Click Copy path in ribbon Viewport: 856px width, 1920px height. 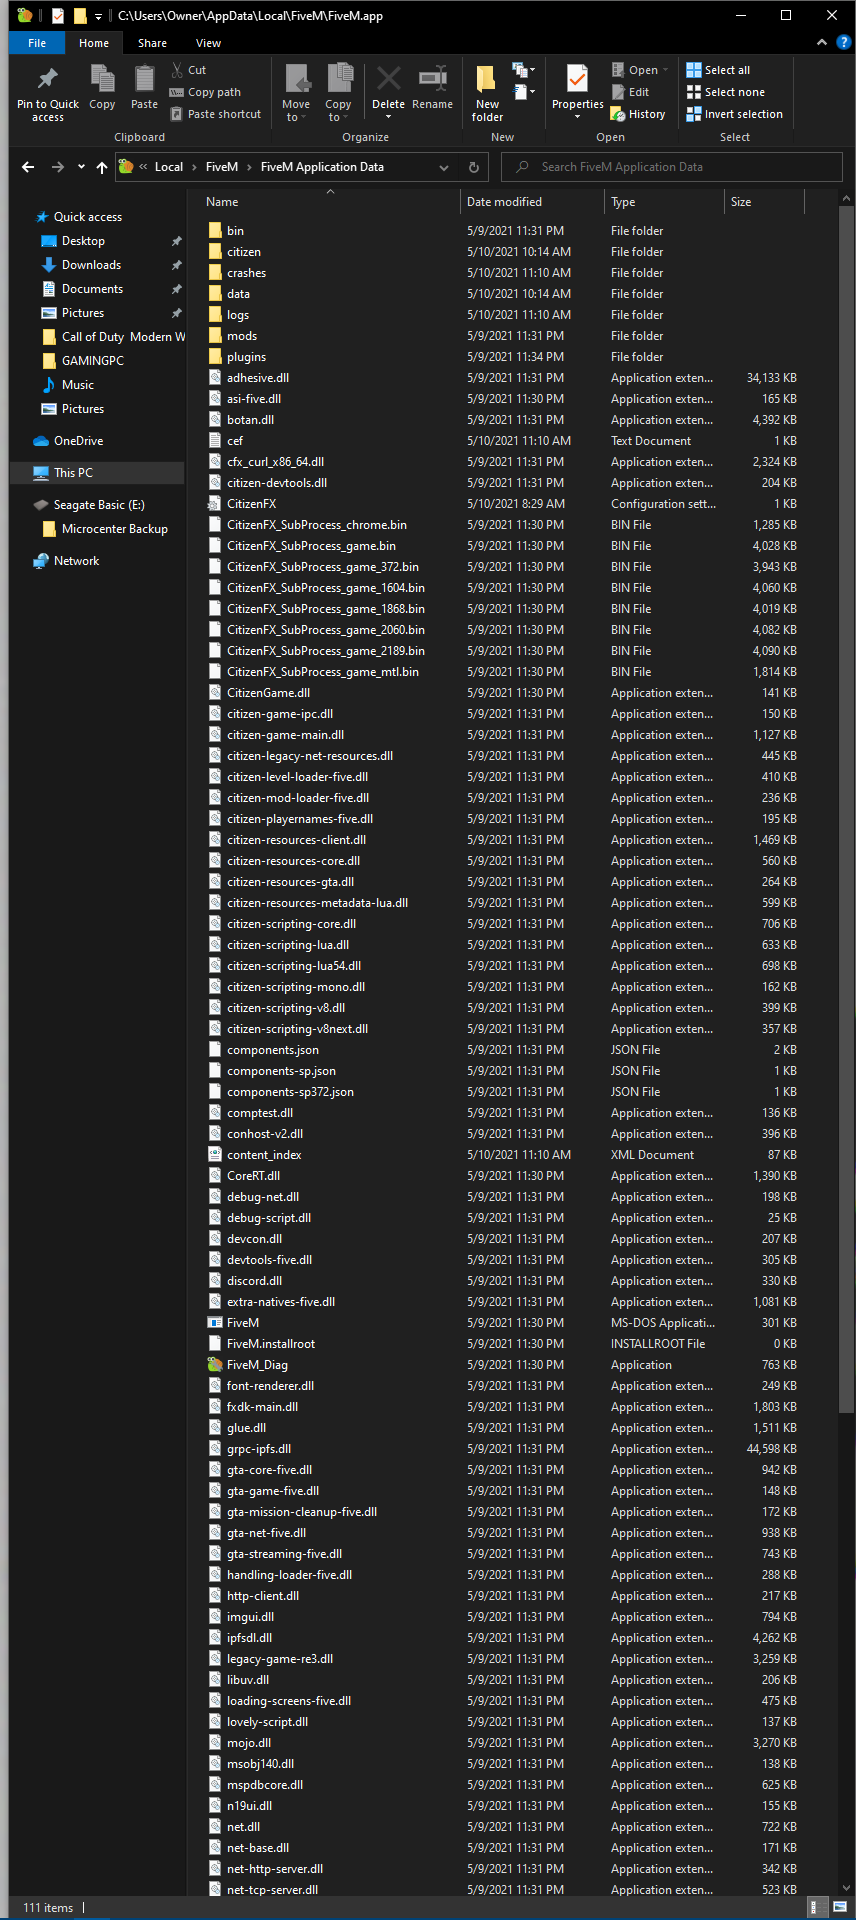[205, 92]
